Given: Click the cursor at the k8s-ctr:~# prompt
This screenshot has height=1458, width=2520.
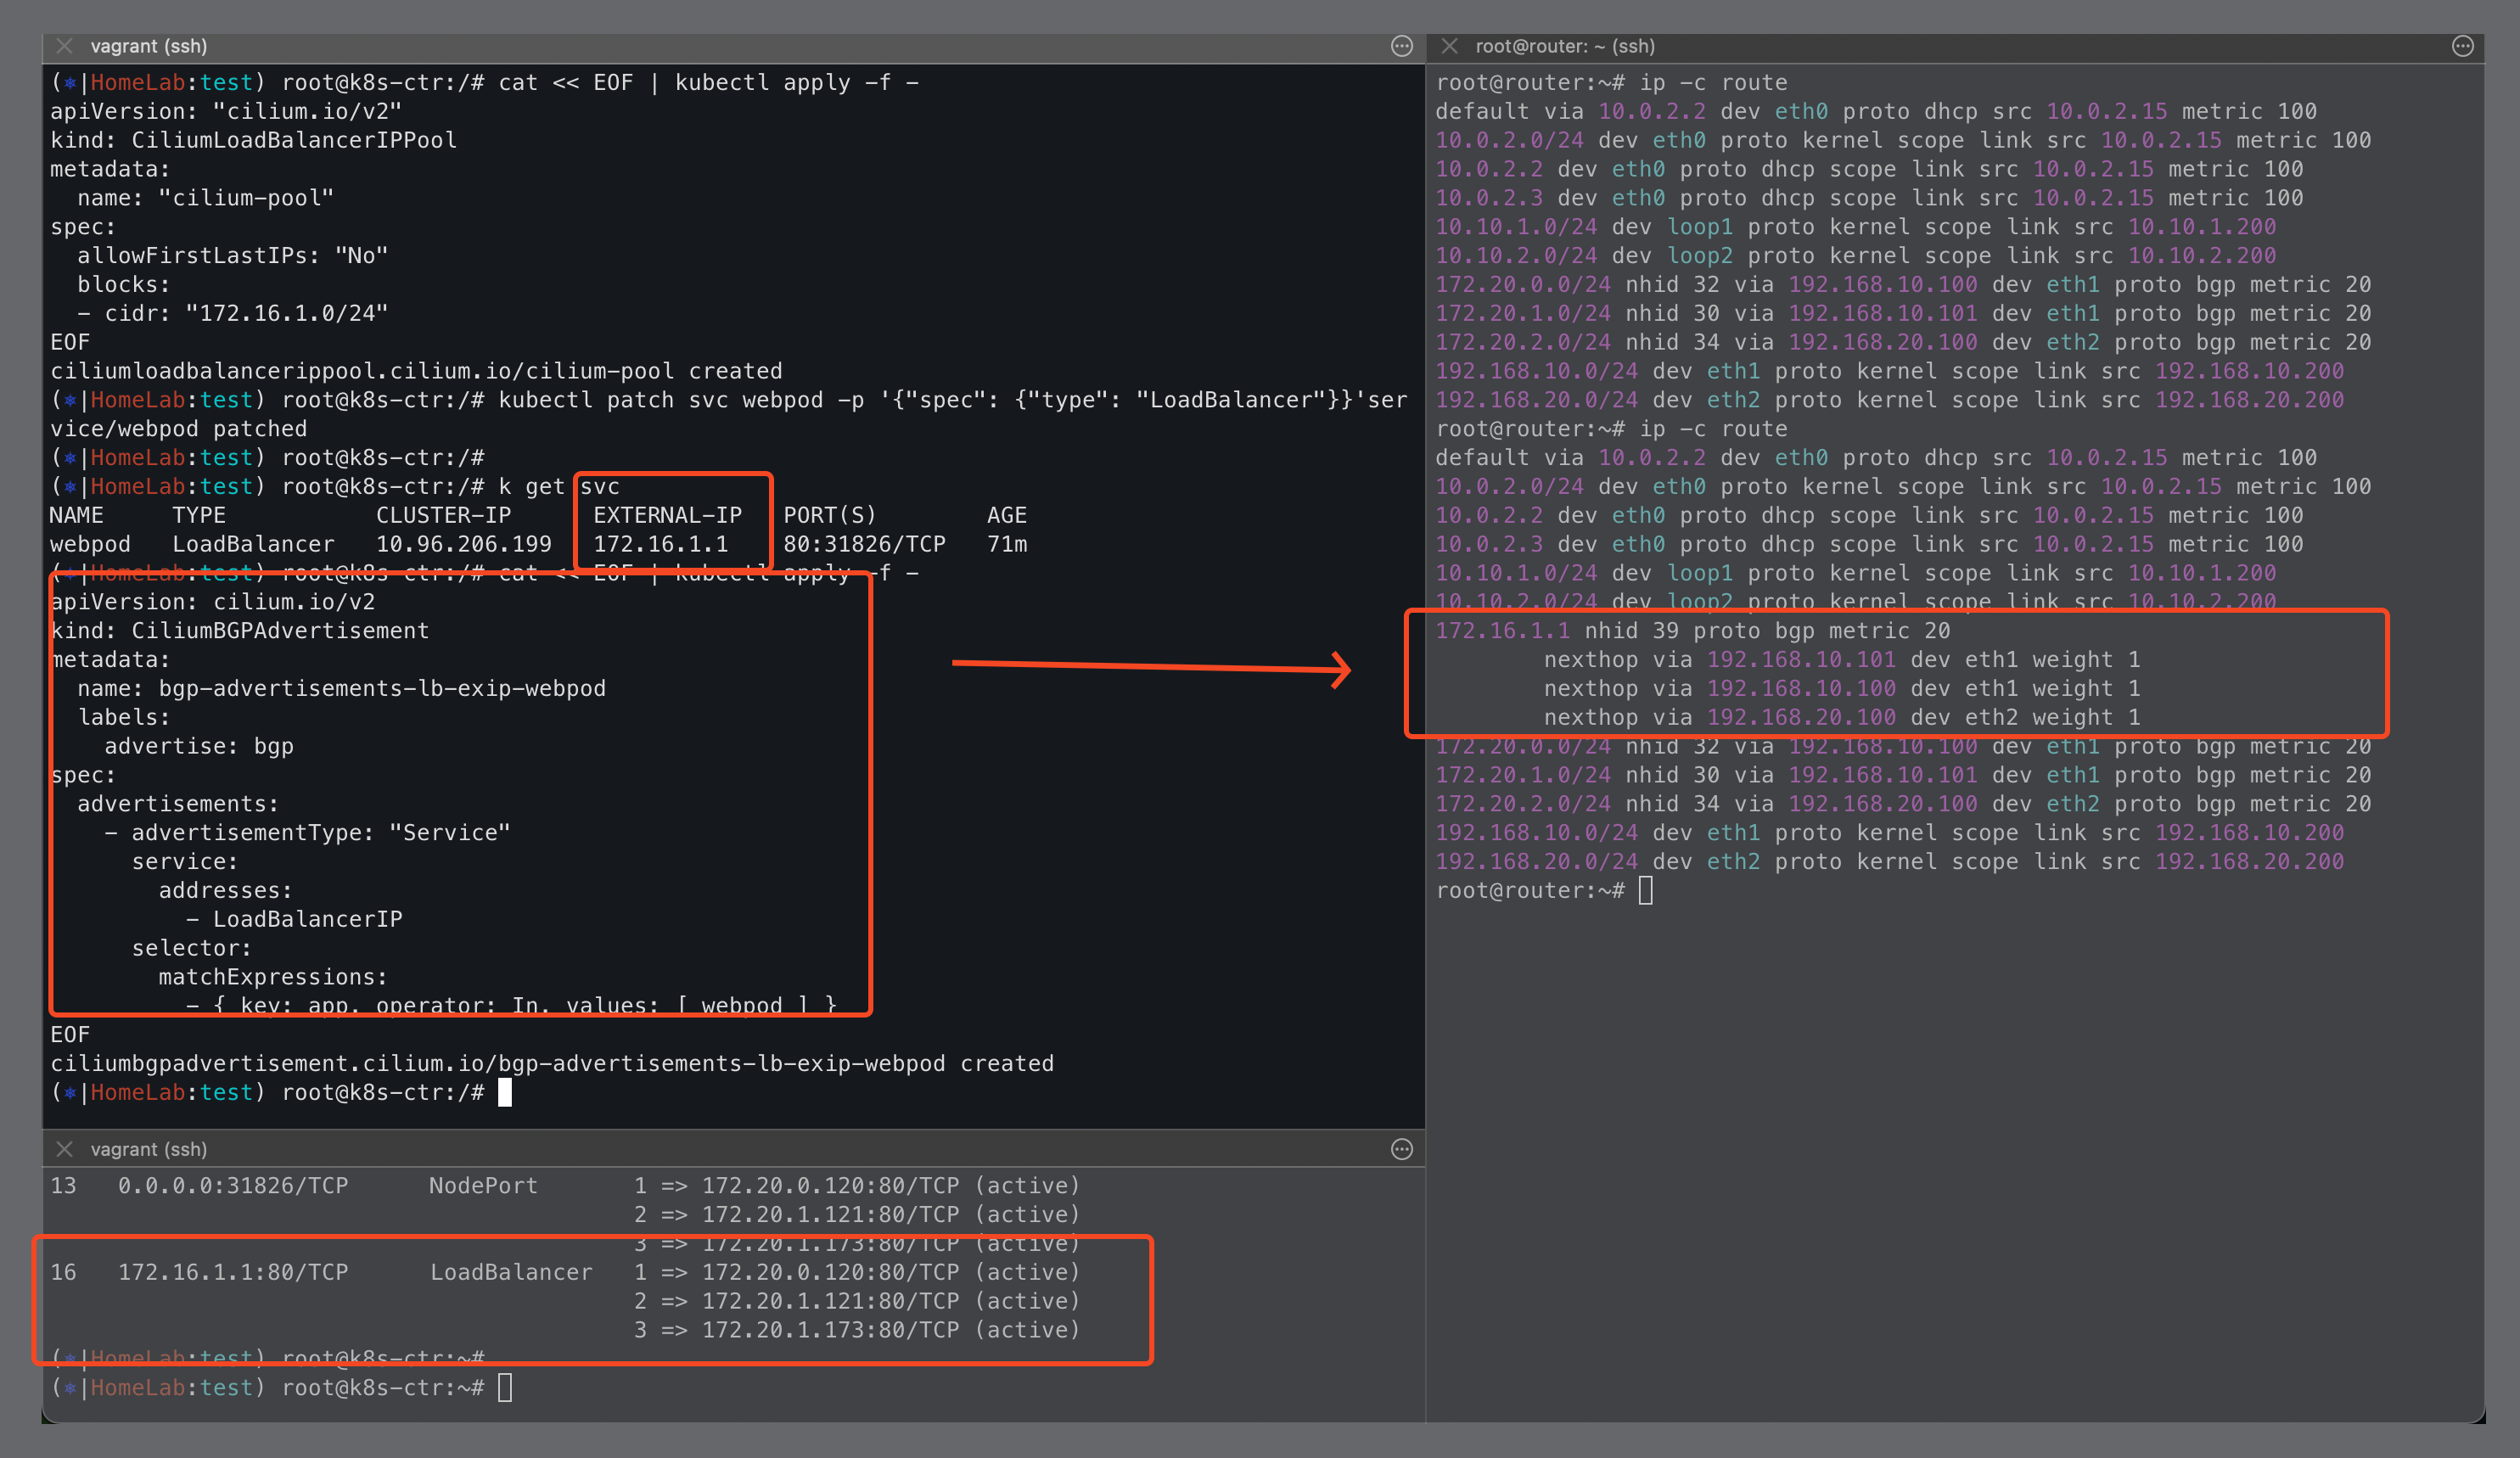Looking at the screenshot, I should (505, 1387).
